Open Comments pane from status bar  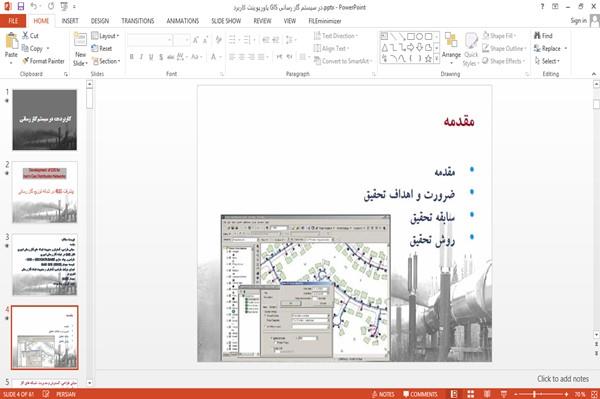pos(420,394)
